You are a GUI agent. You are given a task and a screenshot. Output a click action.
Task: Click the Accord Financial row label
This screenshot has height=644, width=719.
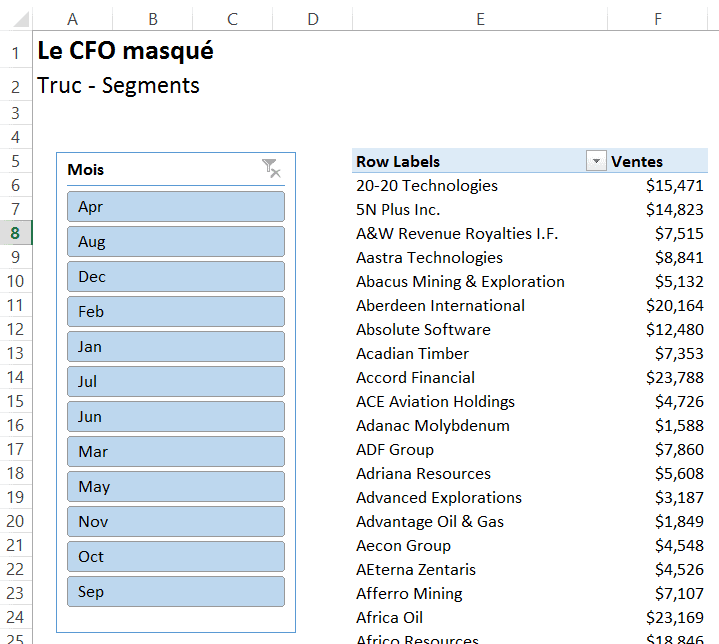coord(415,378)
